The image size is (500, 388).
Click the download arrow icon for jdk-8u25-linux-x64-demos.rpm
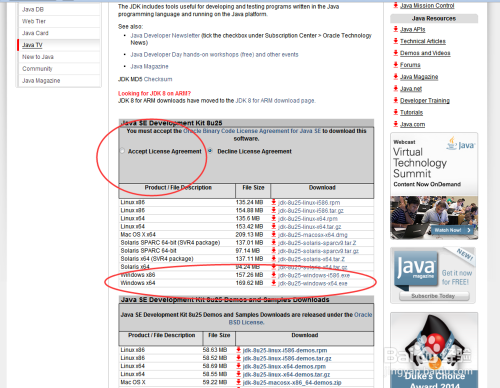pyautogui.click(x=239, y=366)
